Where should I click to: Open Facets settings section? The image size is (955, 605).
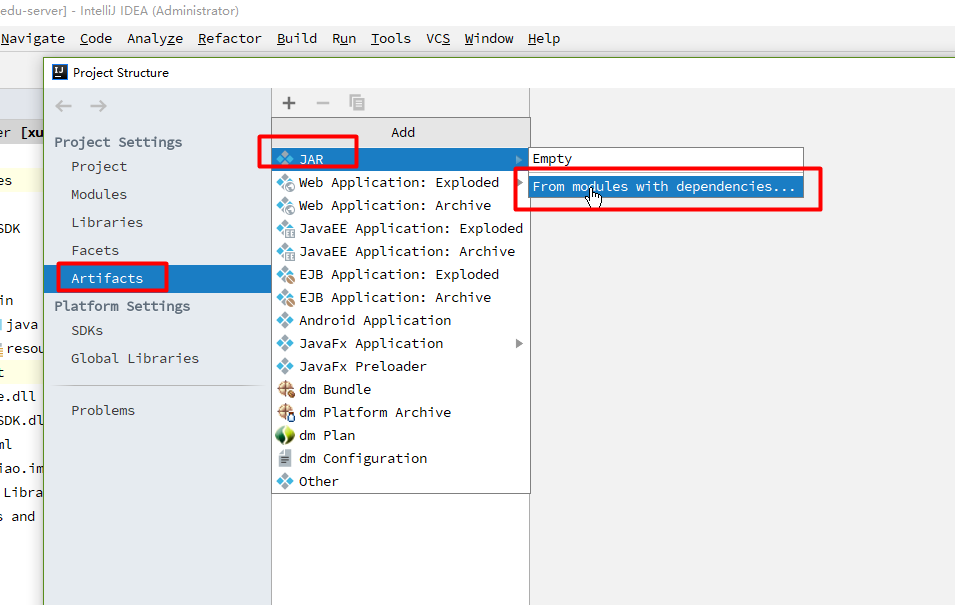pos(95,250)
